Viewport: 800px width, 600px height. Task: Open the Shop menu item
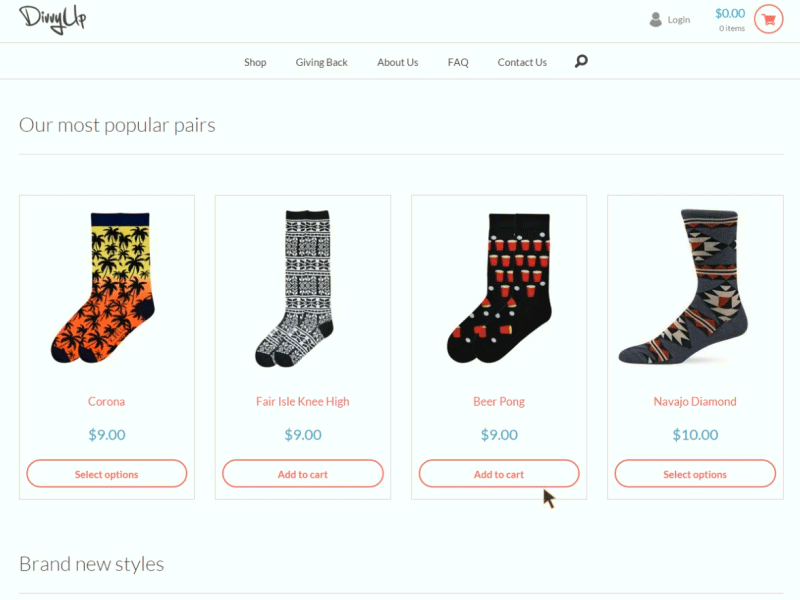[255, 62]
